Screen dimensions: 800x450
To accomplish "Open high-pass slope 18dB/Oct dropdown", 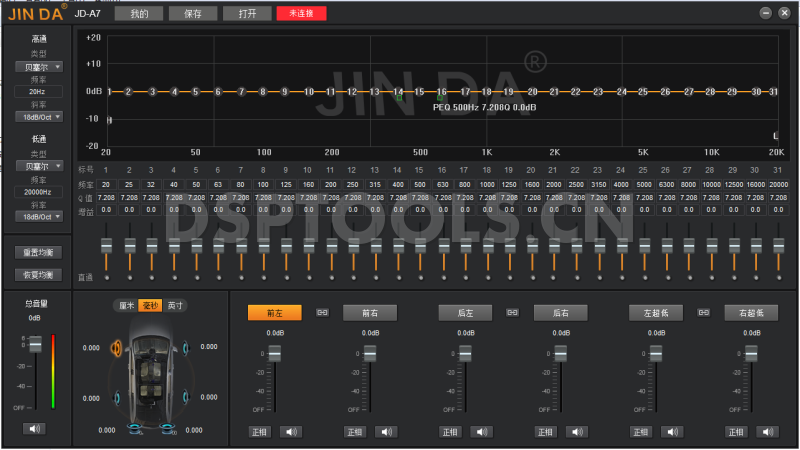I will tap(39, 116).
